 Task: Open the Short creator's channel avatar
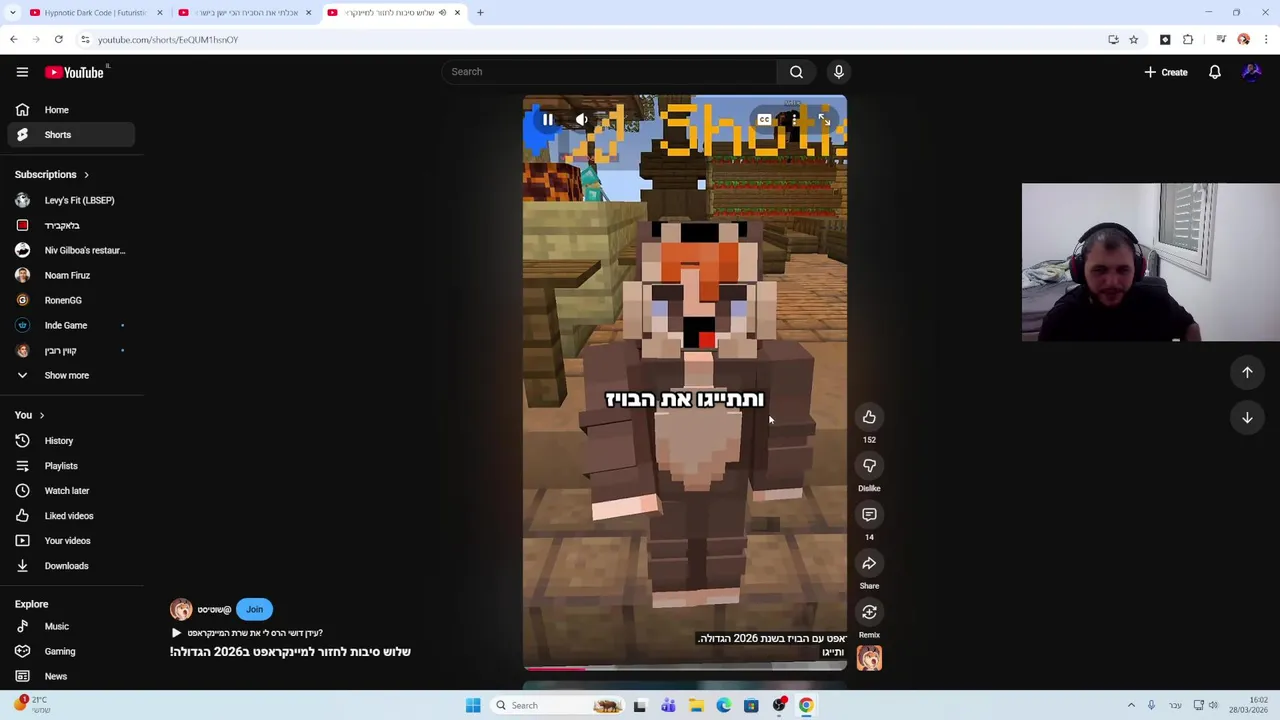pos(181,609)
